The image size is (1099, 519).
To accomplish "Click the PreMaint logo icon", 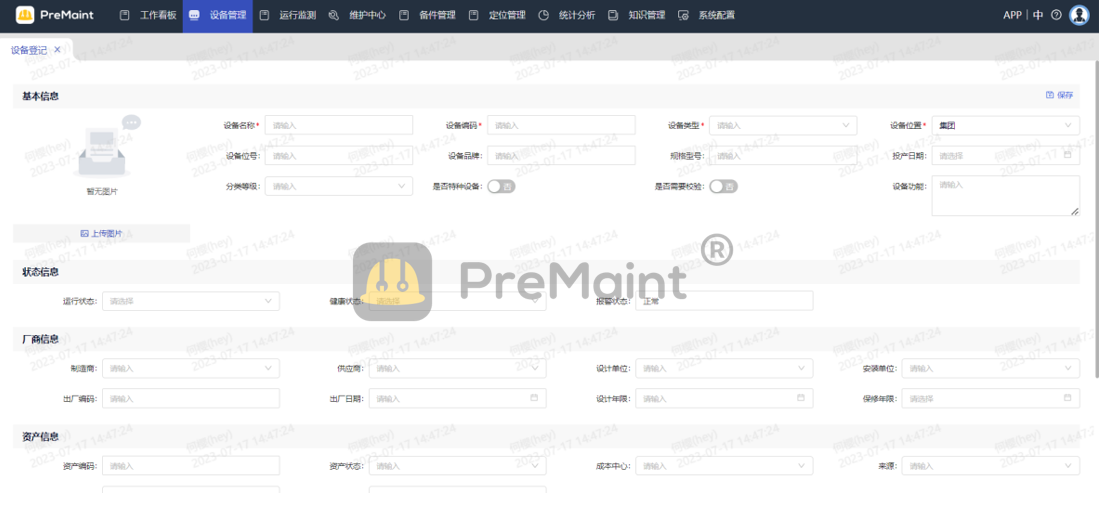I will pos(25,15).
